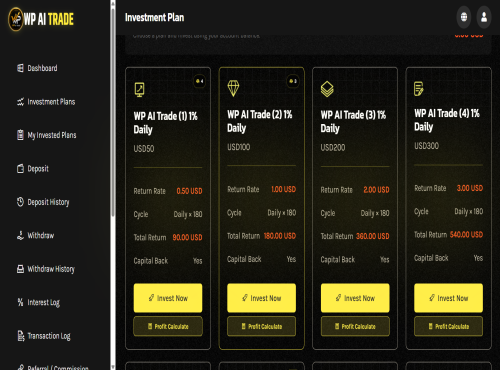The height and width of the screenshot is (370, 500).
Task: Click Invest Now for the USD300 plan
Action: pyautogui.click(x=448, y=298)
